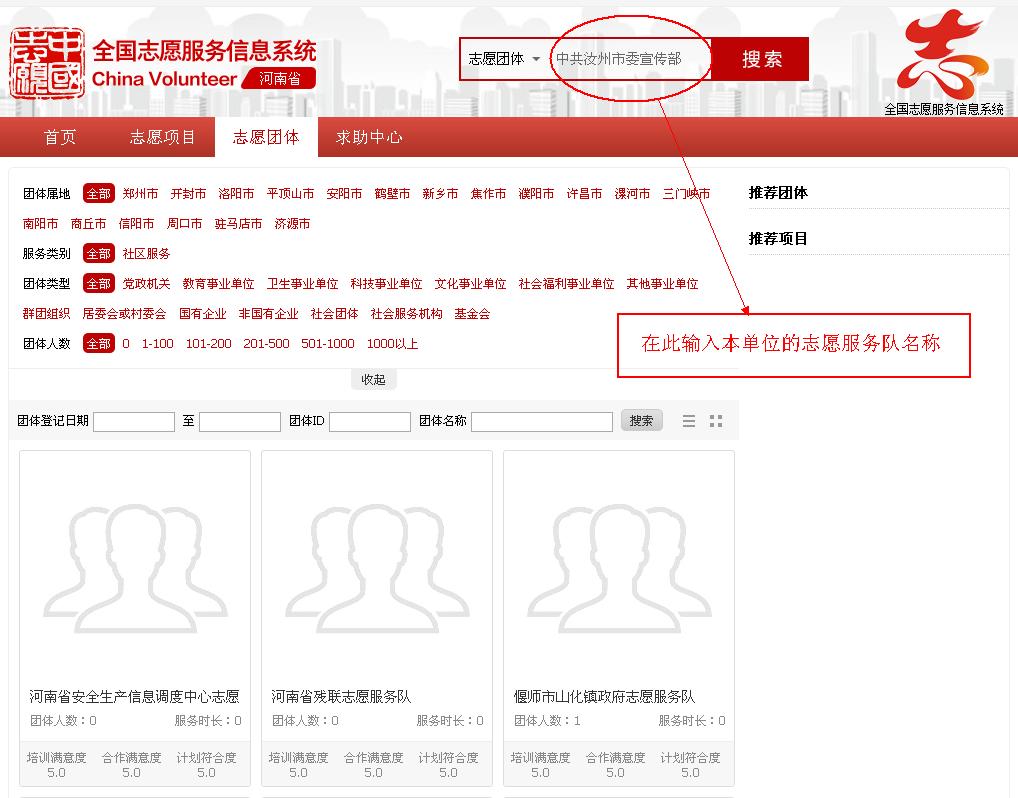This screenshot has width=1018, height=798.
Task: Switch to grid view icon
Action: 716,422
